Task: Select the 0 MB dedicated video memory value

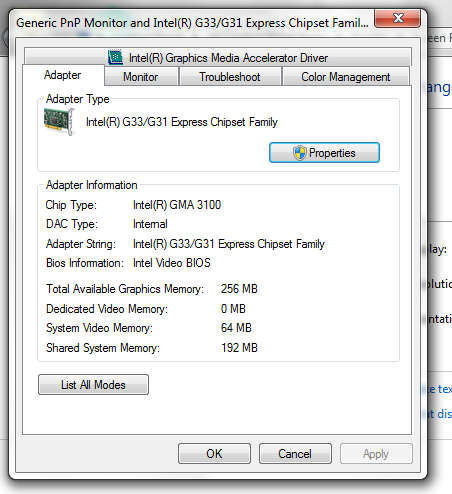Action: tap(233, 309)
